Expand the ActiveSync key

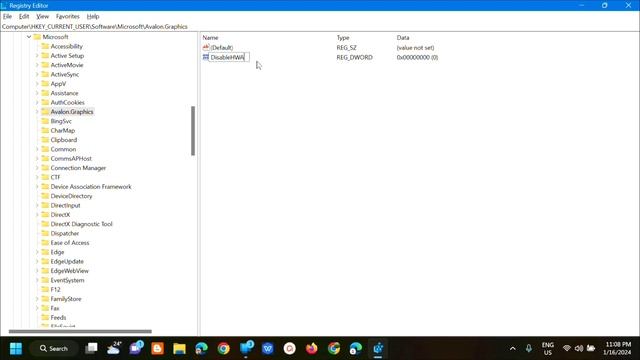coord(37,74)
